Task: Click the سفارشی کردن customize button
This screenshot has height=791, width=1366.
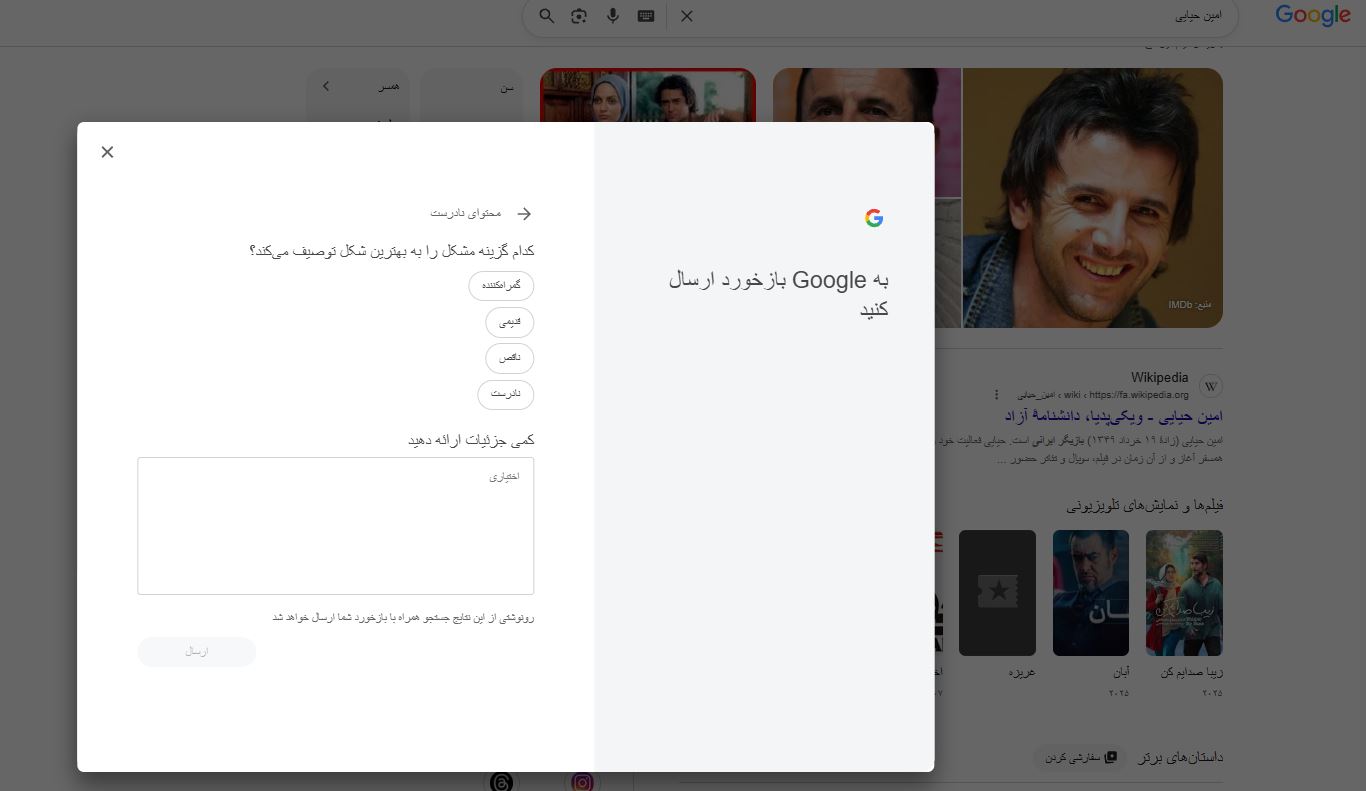Action: tap(1080, 758)
